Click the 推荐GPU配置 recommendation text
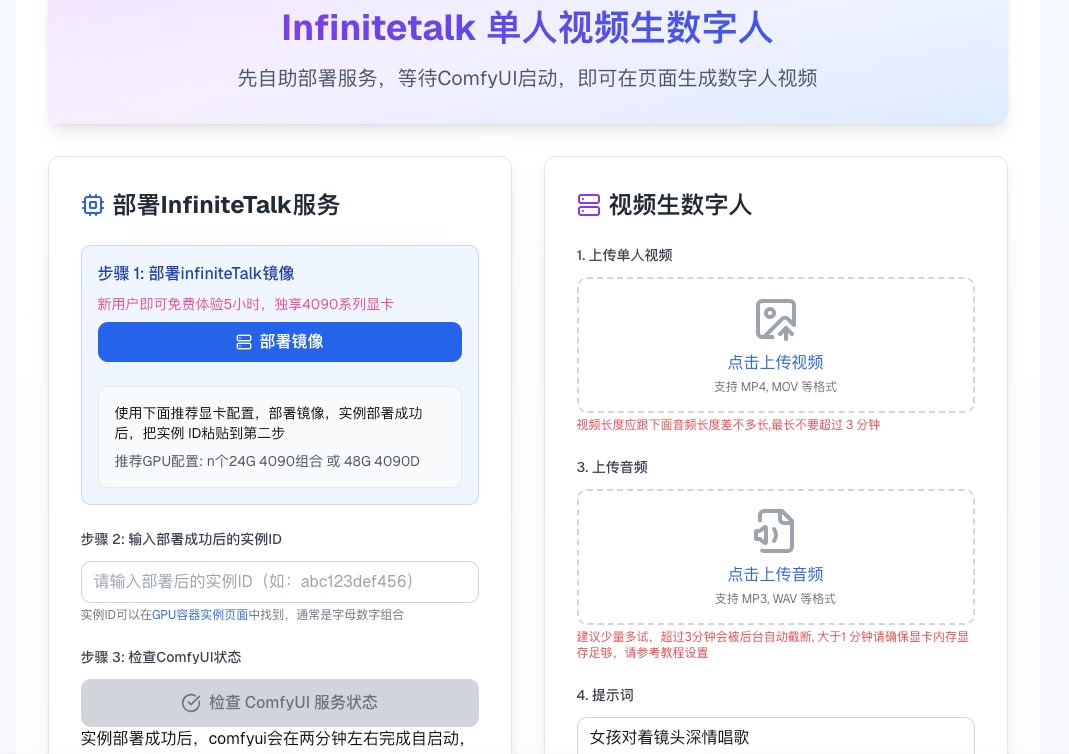Viewport: 1069px width, 754px height. point(267,461)
